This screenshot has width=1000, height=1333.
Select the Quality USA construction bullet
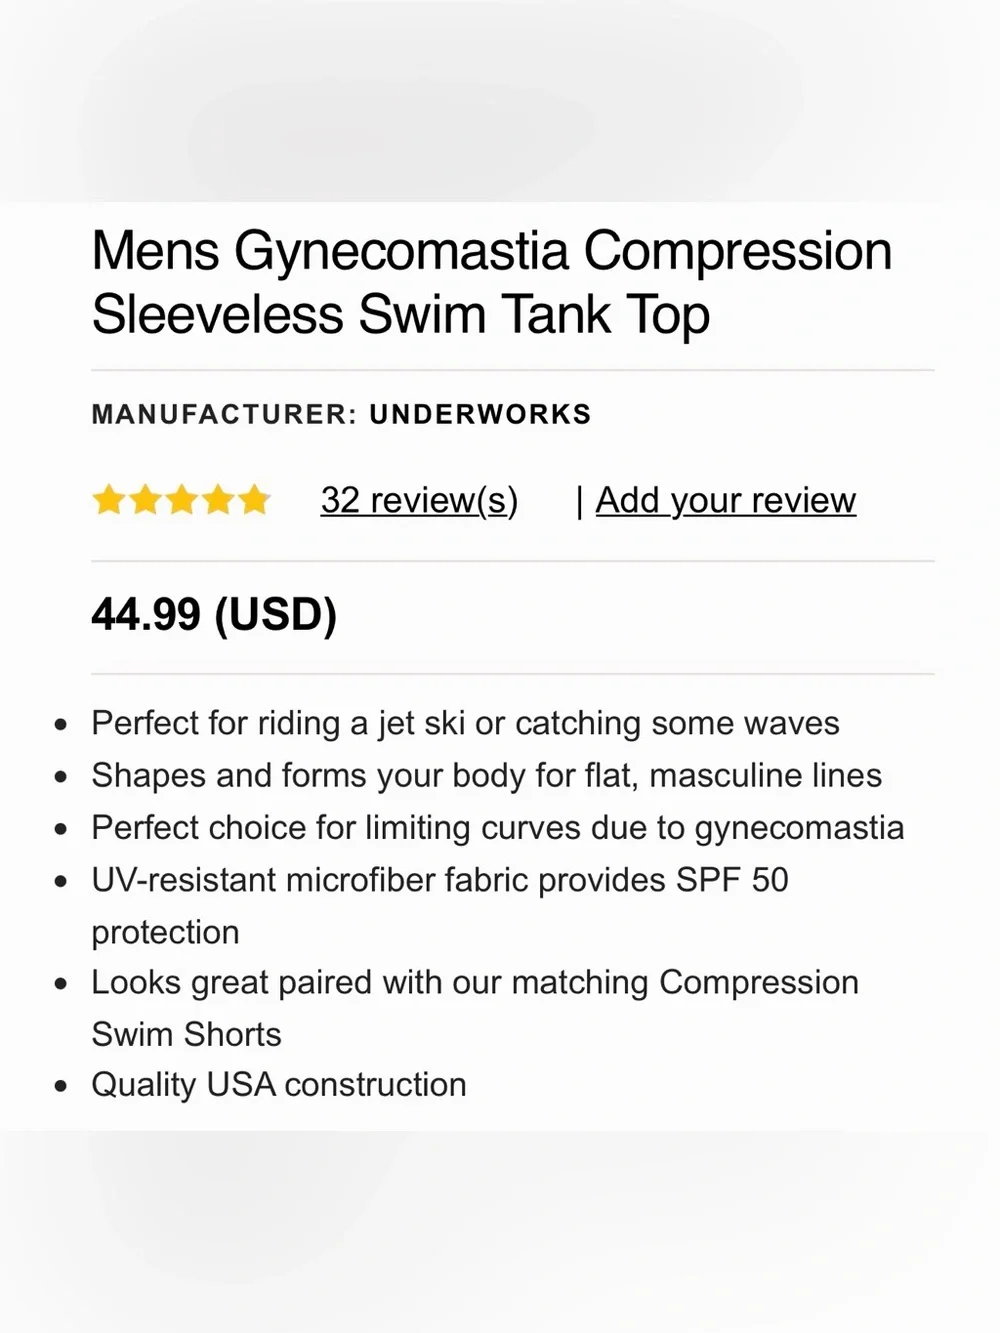[x=279, y=1085]
